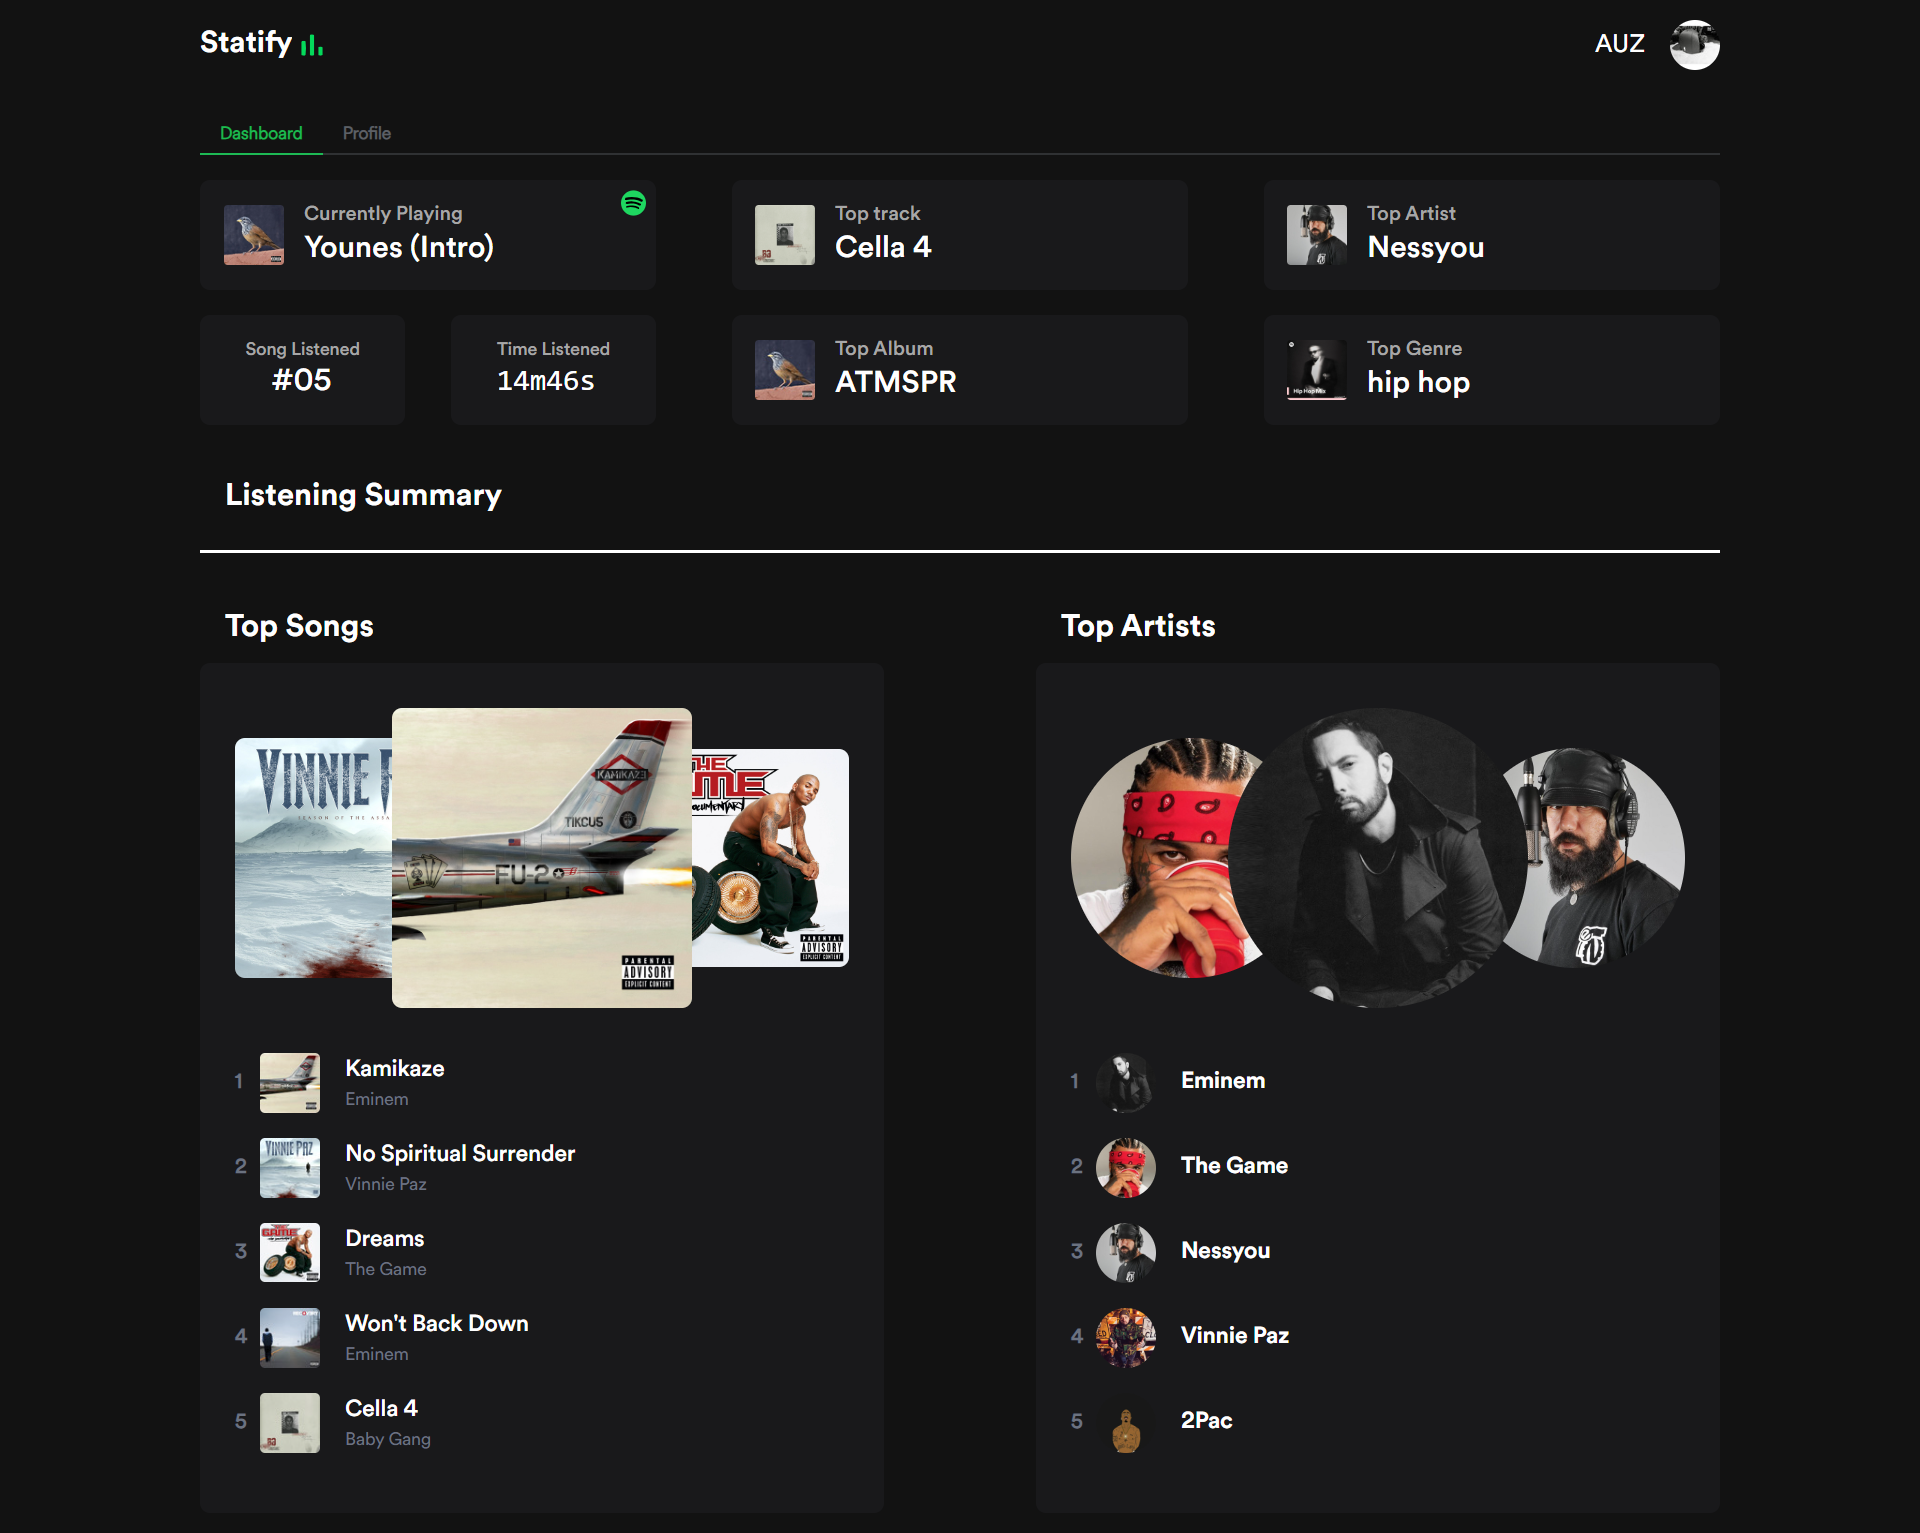The height and width of the screenshot is (1533, 1920).
Task: Open the large Vinnie Paz album cover
Action: pyautogui.click(x=313, y=858)
